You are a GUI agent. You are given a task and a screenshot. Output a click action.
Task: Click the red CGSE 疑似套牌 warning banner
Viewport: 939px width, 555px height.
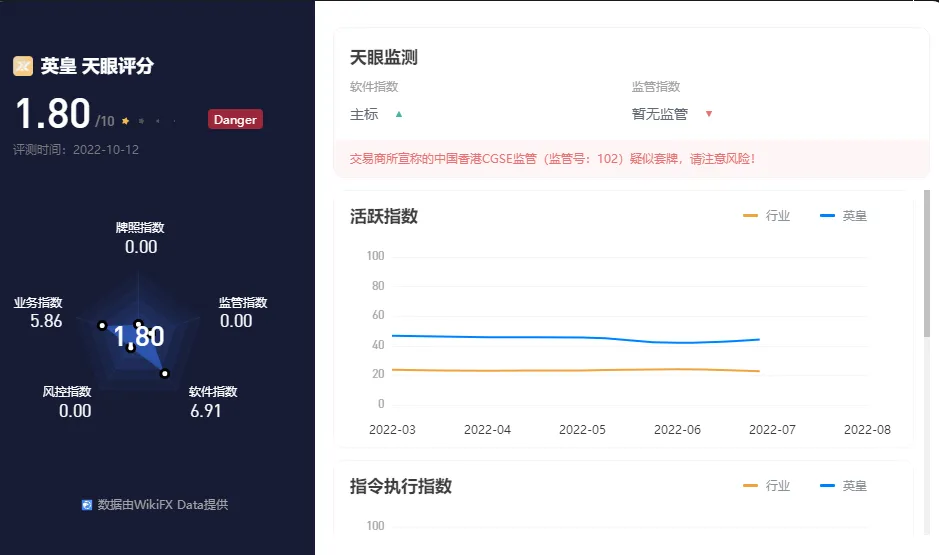pos(631,159)
